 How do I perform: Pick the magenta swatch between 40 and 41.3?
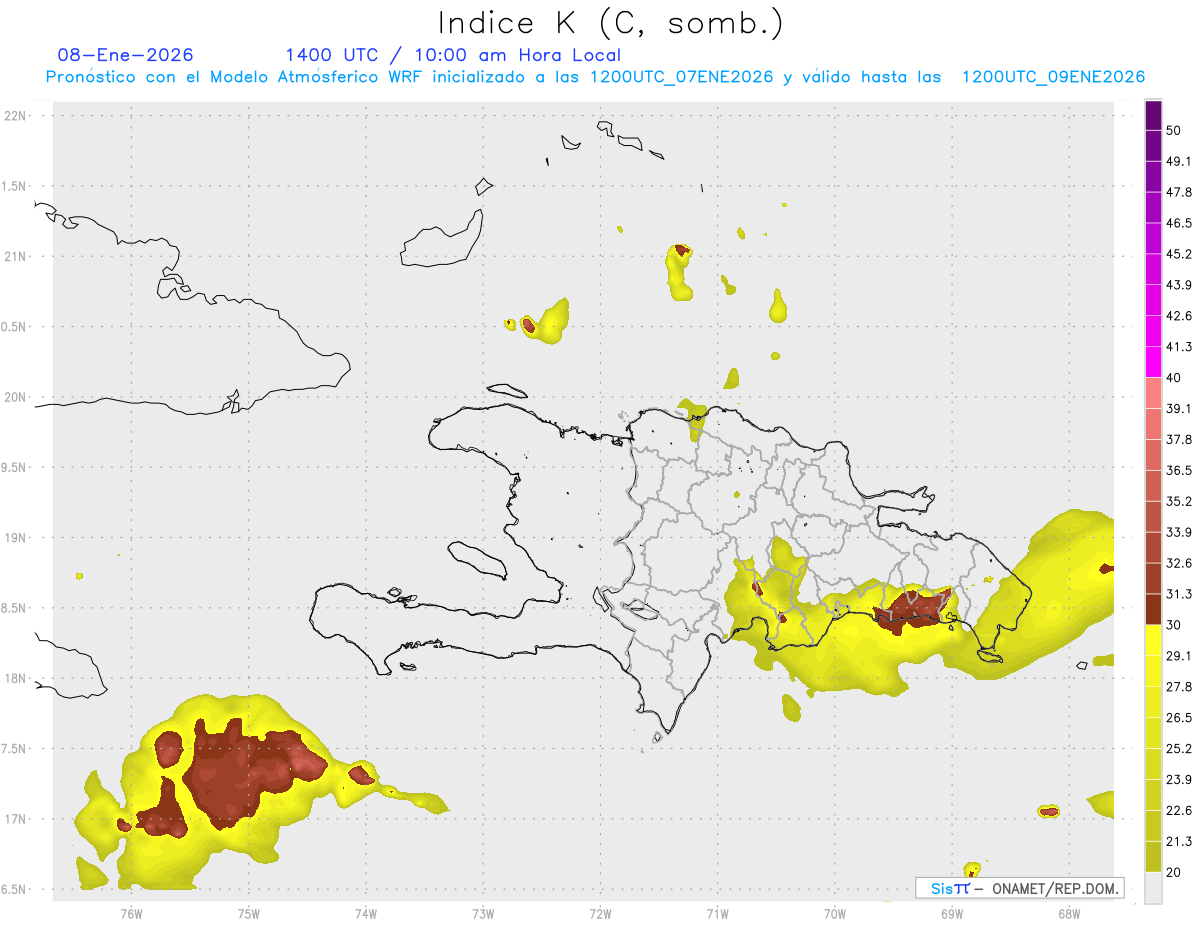point(1153,362)
